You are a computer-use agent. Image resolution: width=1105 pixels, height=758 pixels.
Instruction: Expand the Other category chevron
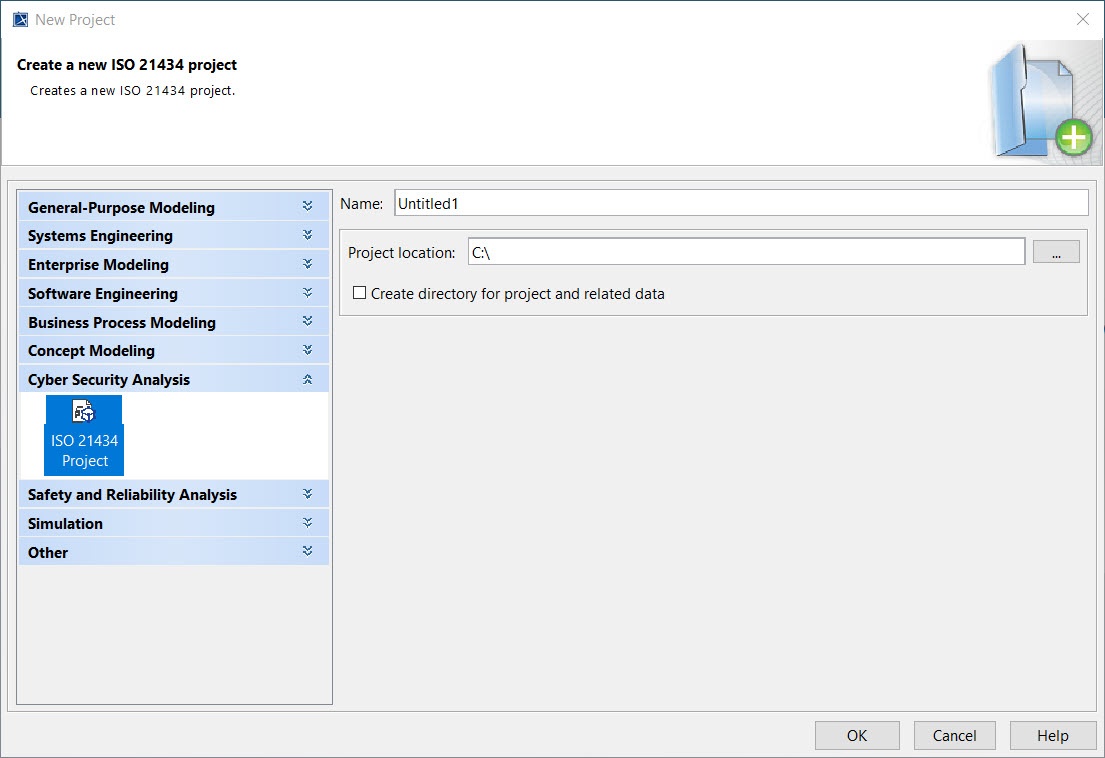click(x=308, y=552)
